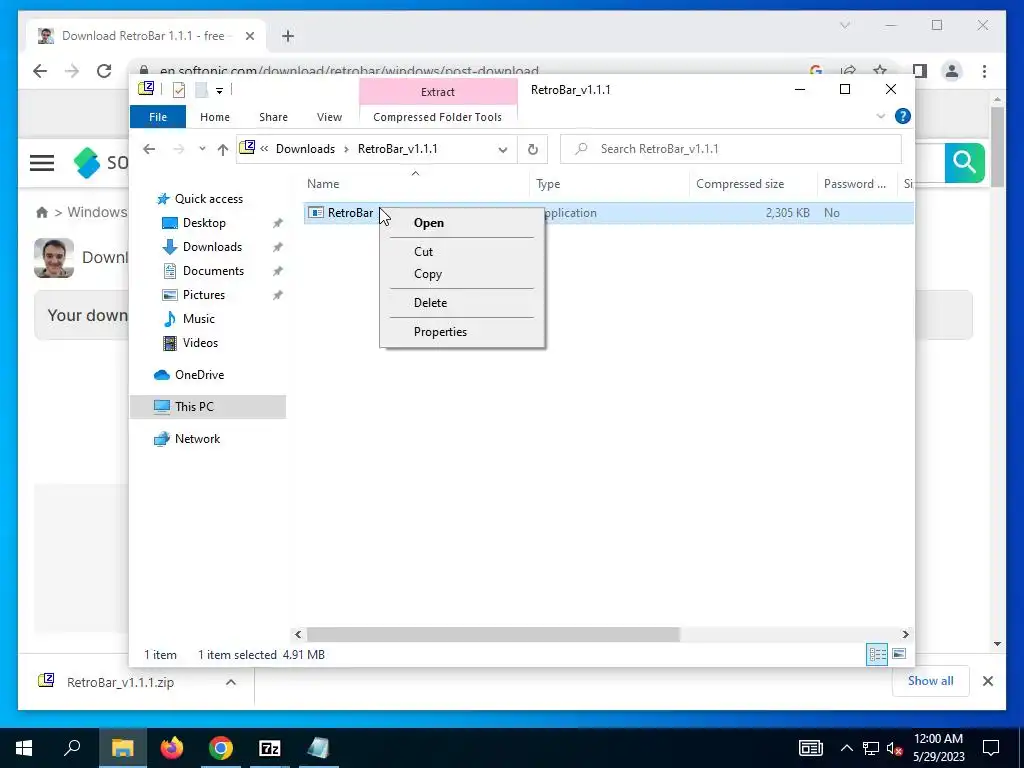1024x768 pixels.
Task: Close the Chrome downloads bar
Action: click(987, 681)
